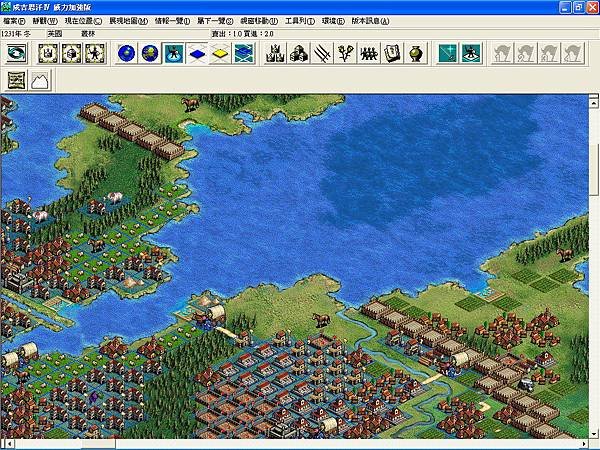Click the swirling arrows turn icon
The image size is (600, 450).
pyautogui.click(x=16, y=53)
